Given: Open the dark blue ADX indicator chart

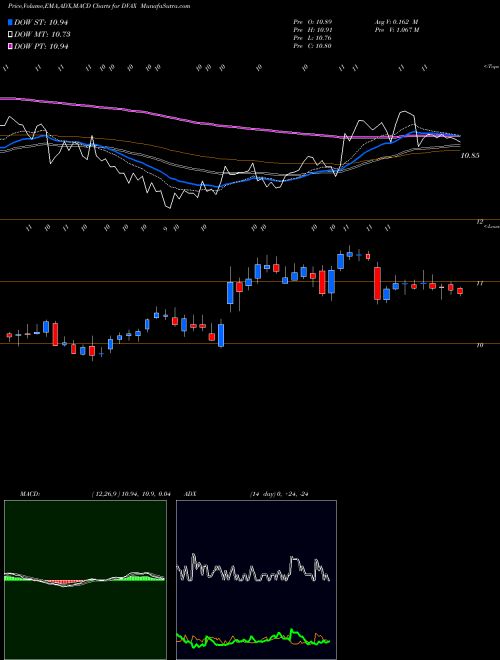Looking at the screenshot, I should pyautogui.click(x=256, y=580).
